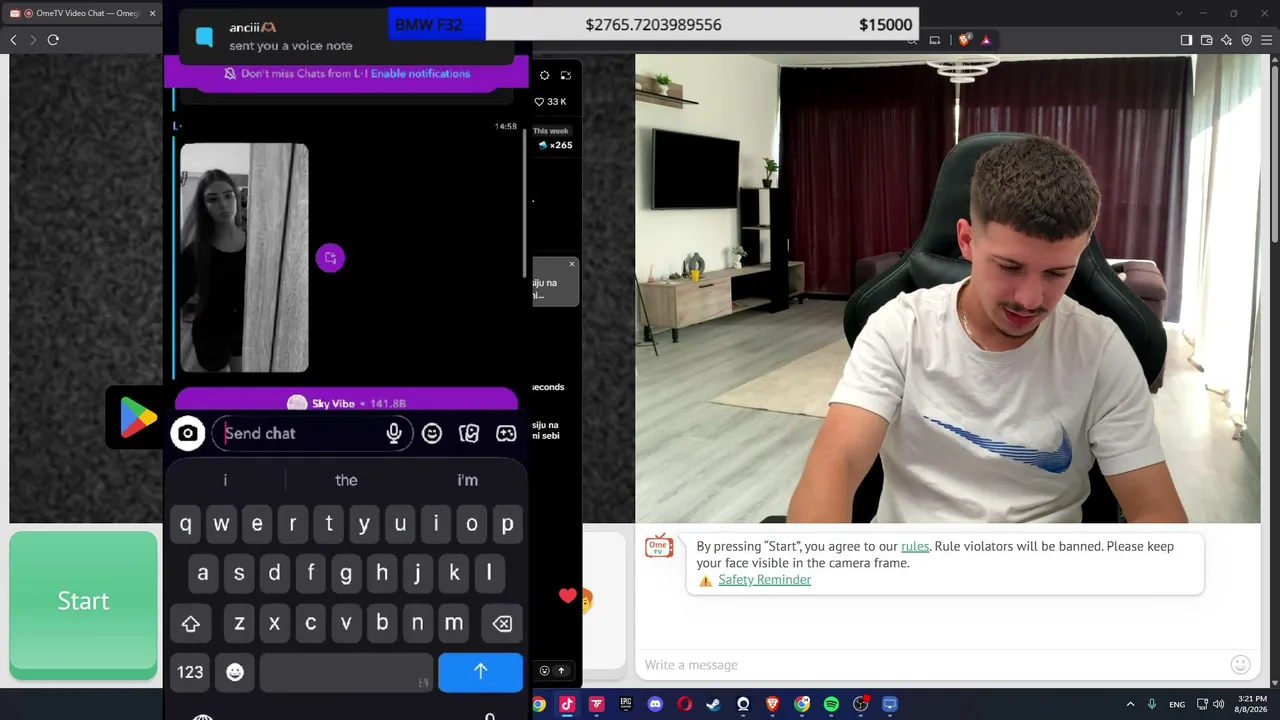Close the small chat popup with the x
Viewport: 1280px width, 720px height.
(572, 264)
